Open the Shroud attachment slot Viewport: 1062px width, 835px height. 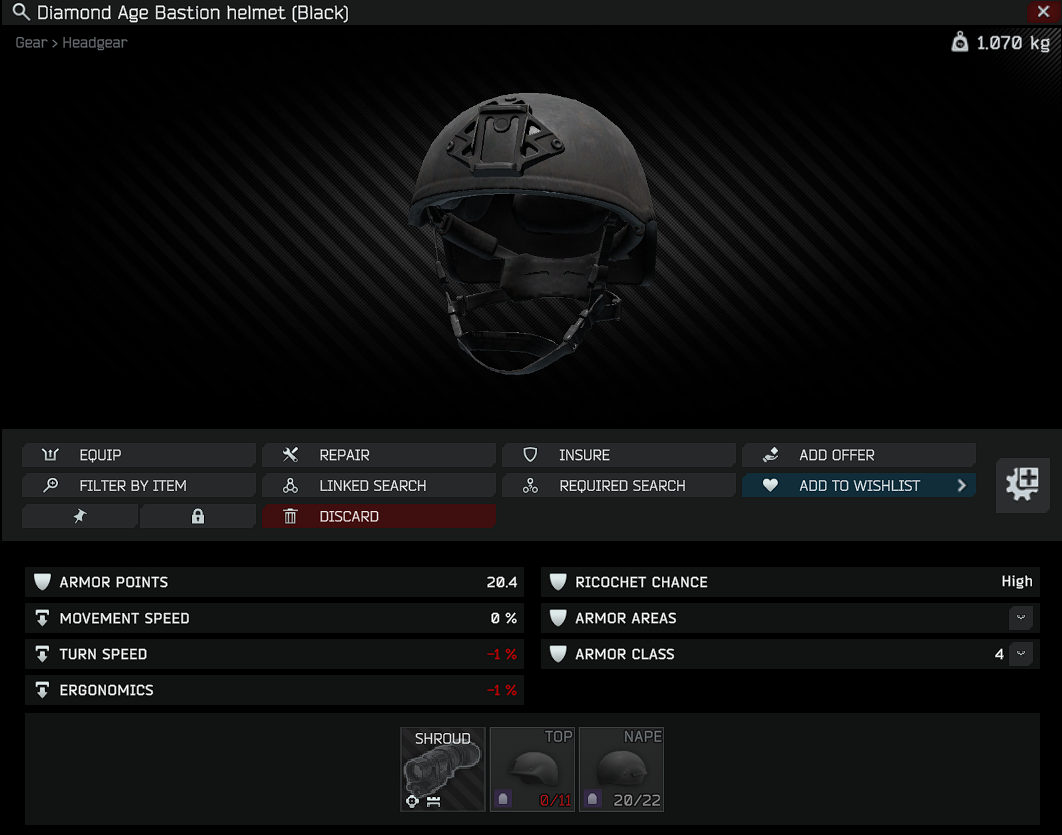pos(443,769)
